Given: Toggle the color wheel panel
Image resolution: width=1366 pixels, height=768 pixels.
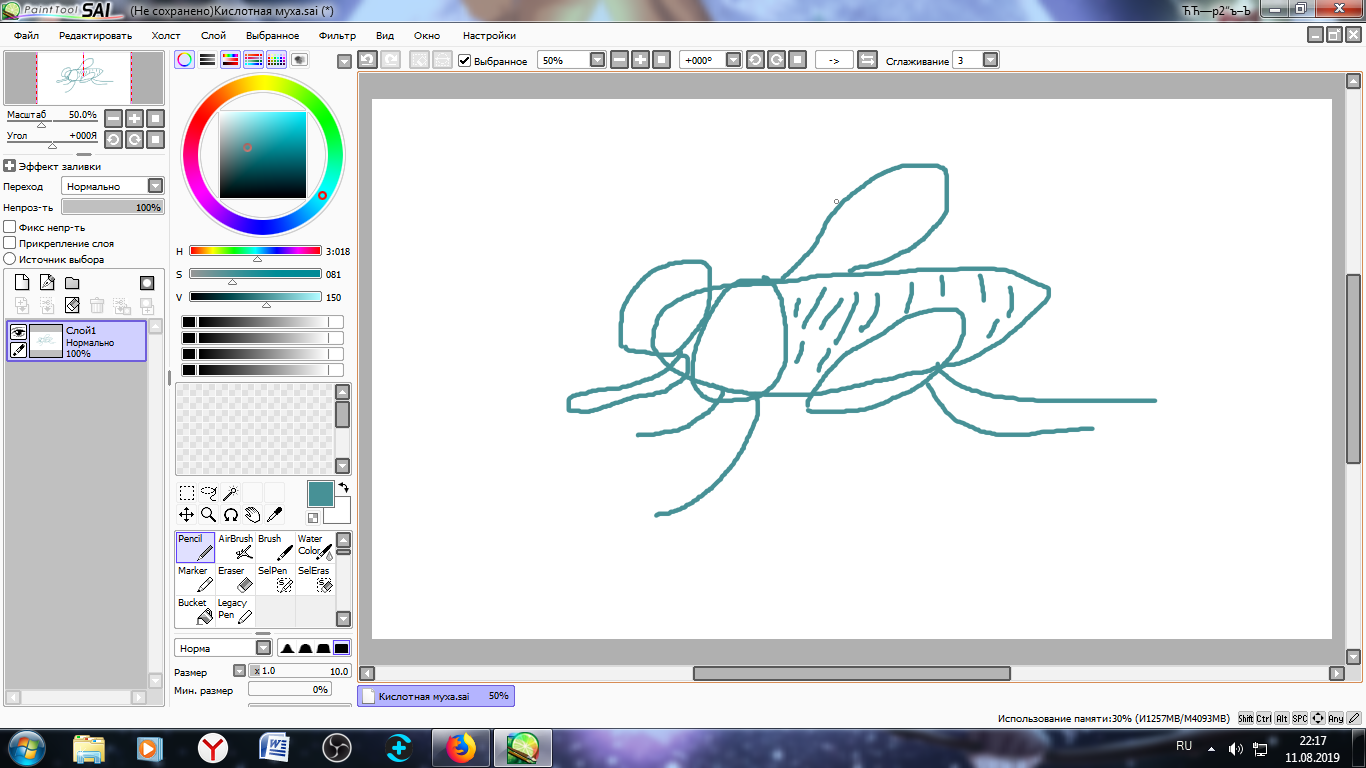Looking at the screenshot, I should coord(185,60).
